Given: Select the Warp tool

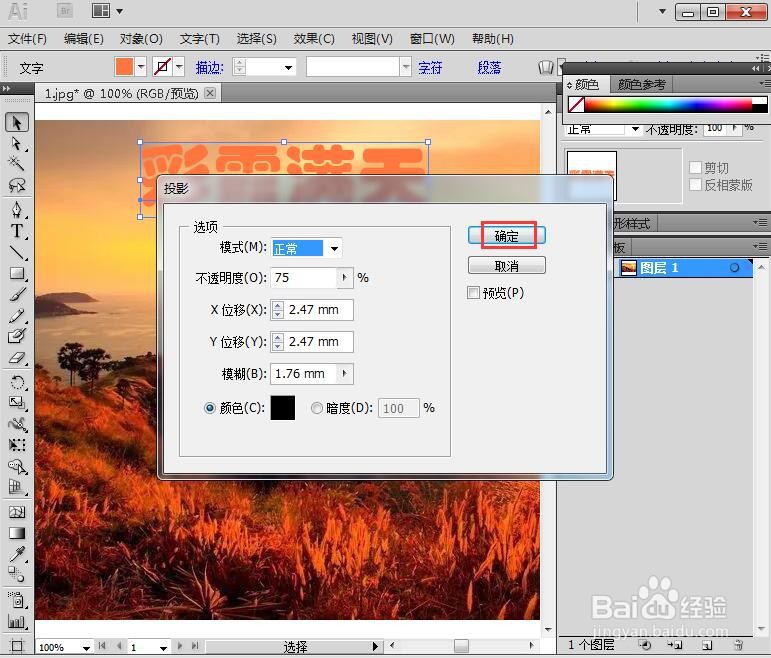Looking at the screenshot, I should coord(17,424).
